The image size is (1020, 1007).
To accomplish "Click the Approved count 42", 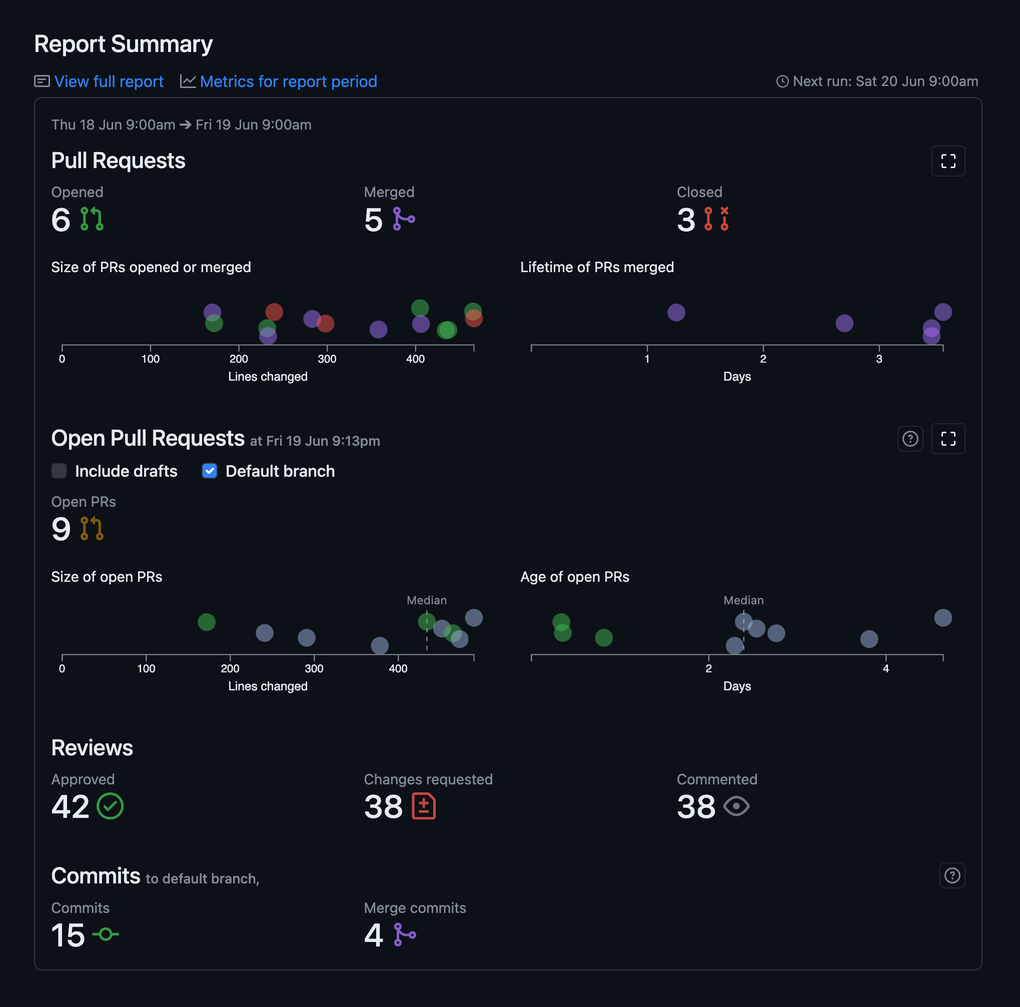I will (x=70, y=807).
